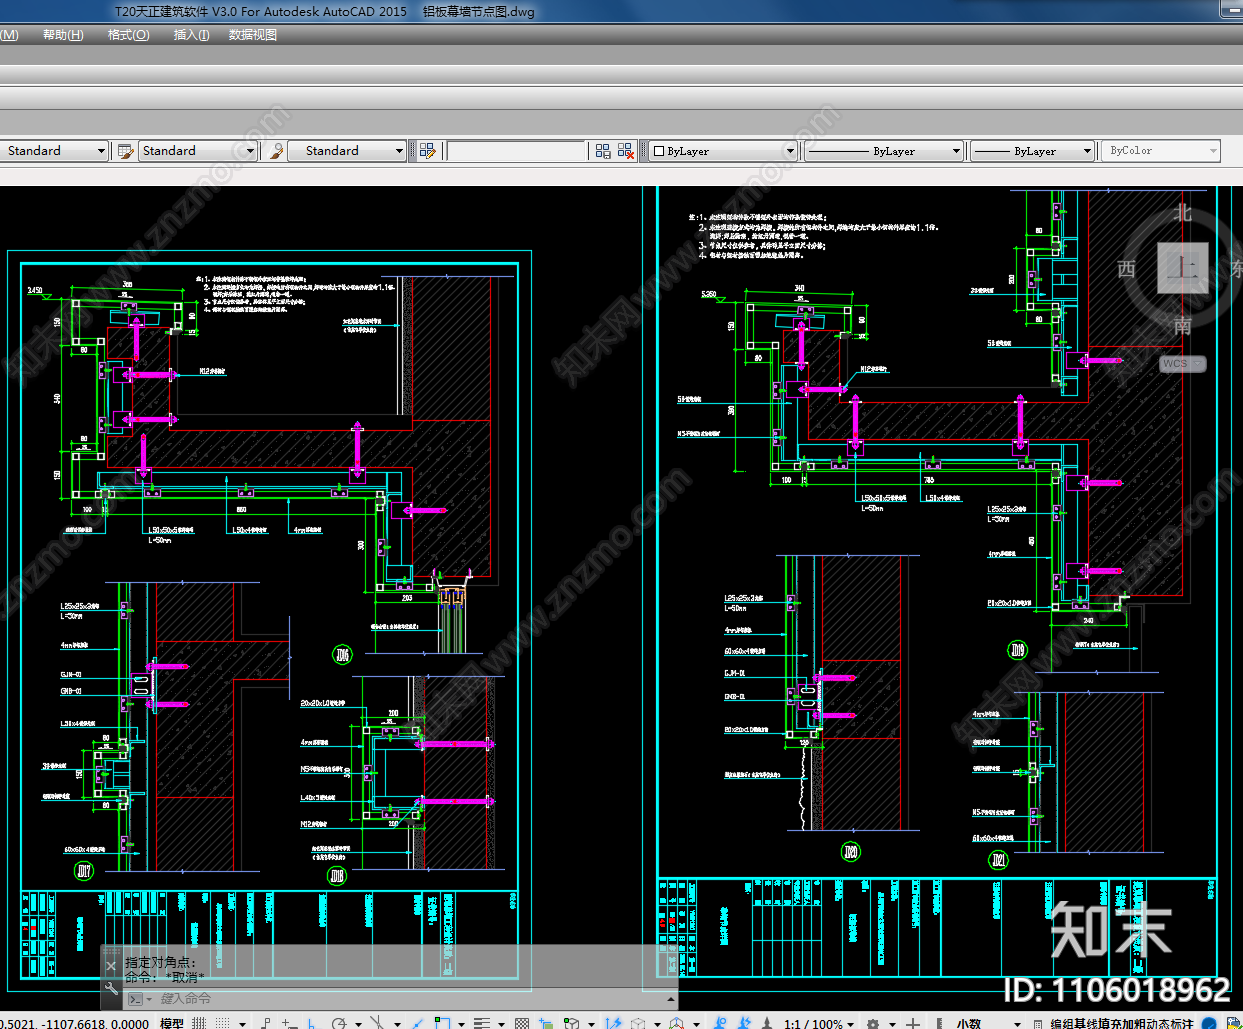Open workspace switching gear icon
The width and height of the screenshot is (1243, 1029).
(873, 1023)
